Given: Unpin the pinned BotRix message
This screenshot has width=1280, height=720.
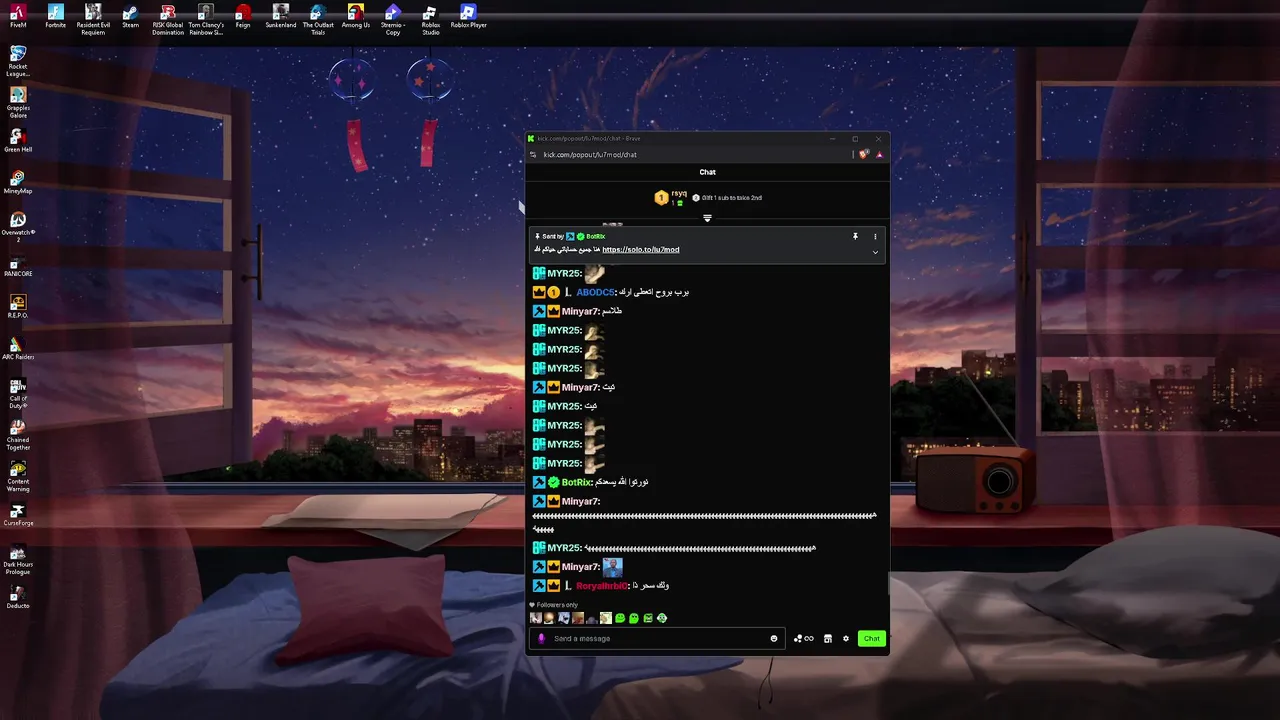Looking at the screenshot, I should coord(855,237).
